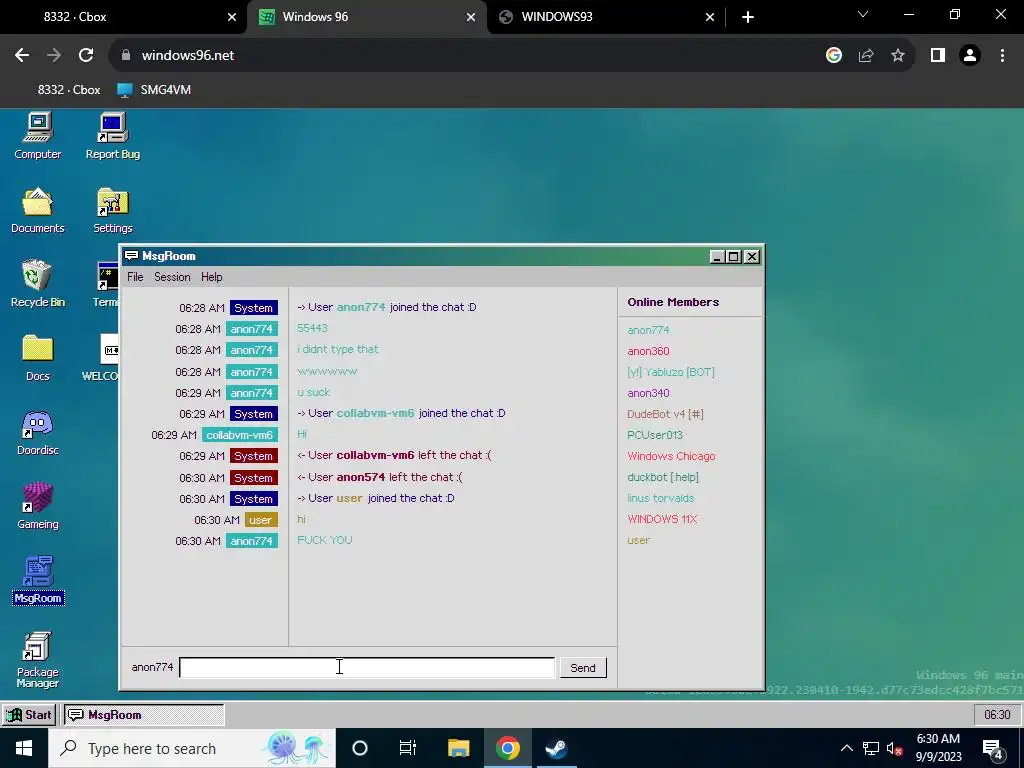Viewport: 1024px width, 768px height.
Task: Open the notification center icon
Action: click(x=993, y=748)
